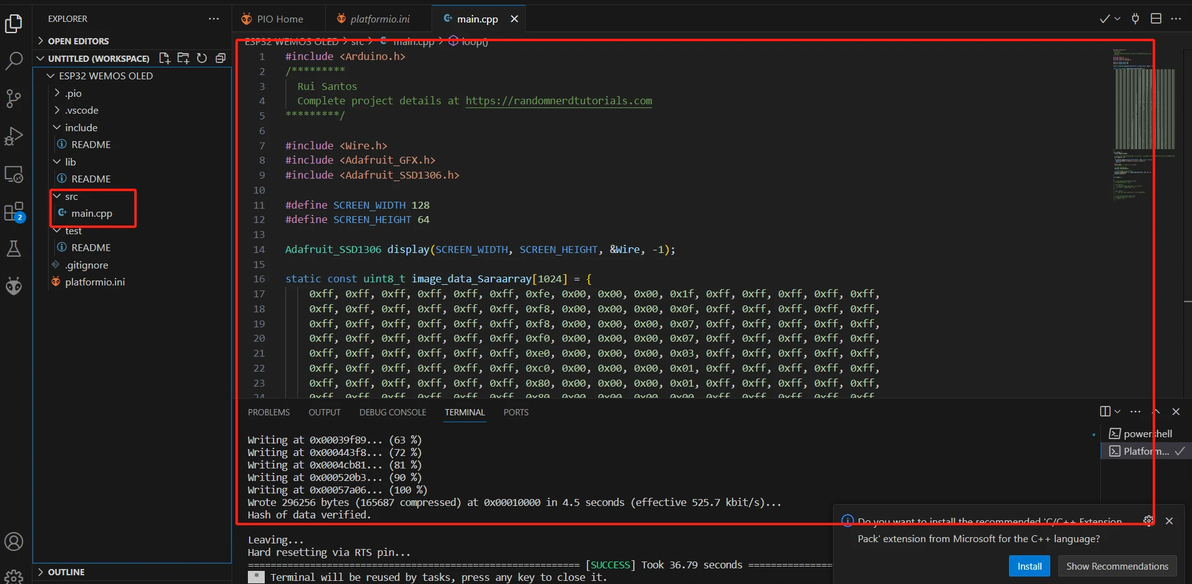Open notification settings gear icon
The image size is (1192, 584).
(x=1149, y=521)
